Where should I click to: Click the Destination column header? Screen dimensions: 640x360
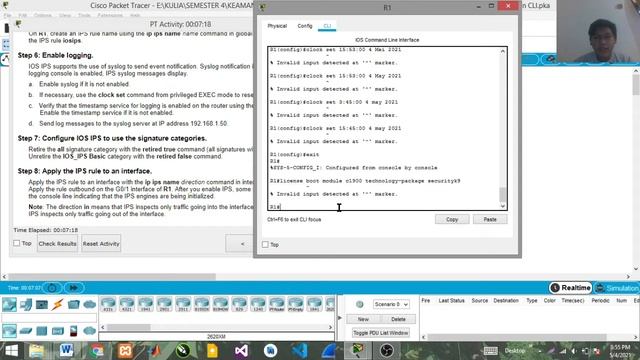(x=506, y=300)
